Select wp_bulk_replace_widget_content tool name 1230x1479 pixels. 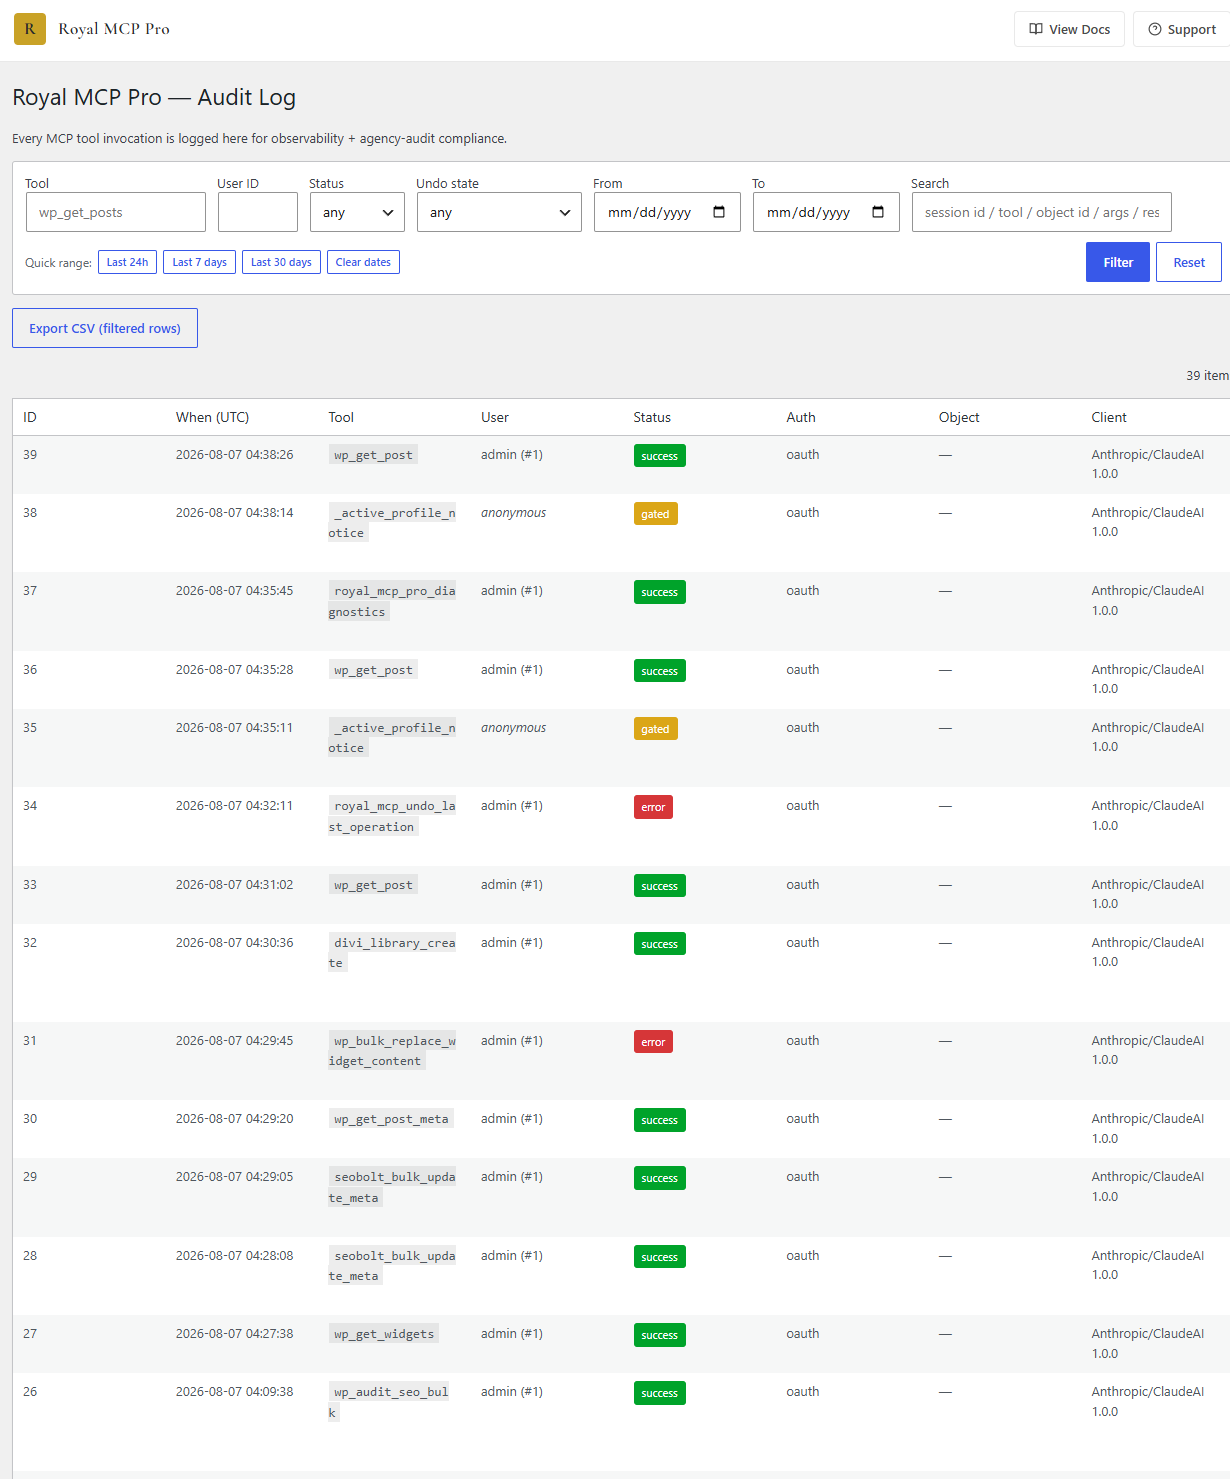pos(392,1051)
